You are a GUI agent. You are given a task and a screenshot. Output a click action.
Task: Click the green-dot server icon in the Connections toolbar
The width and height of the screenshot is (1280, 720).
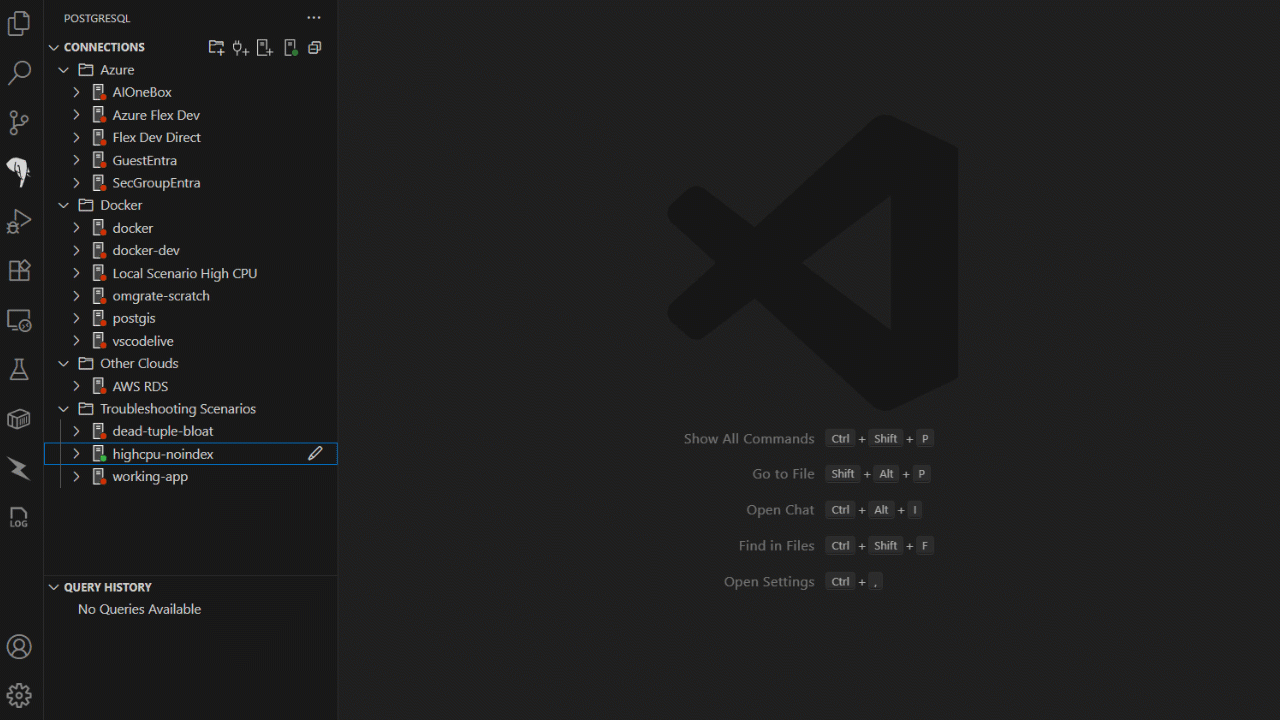[290, 47]
